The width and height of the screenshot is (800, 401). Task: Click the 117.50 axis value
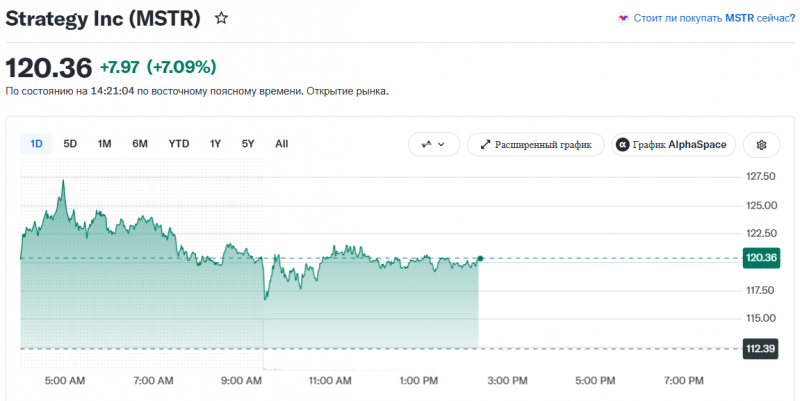[x=761, y=290]
